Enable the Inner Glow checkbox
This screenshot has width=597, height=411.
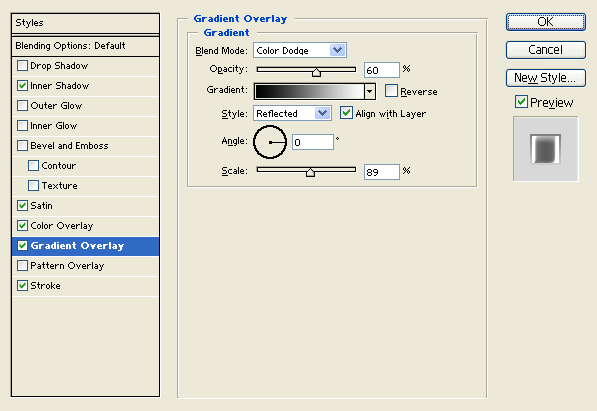pyautogui.click(x=22, y=126)
